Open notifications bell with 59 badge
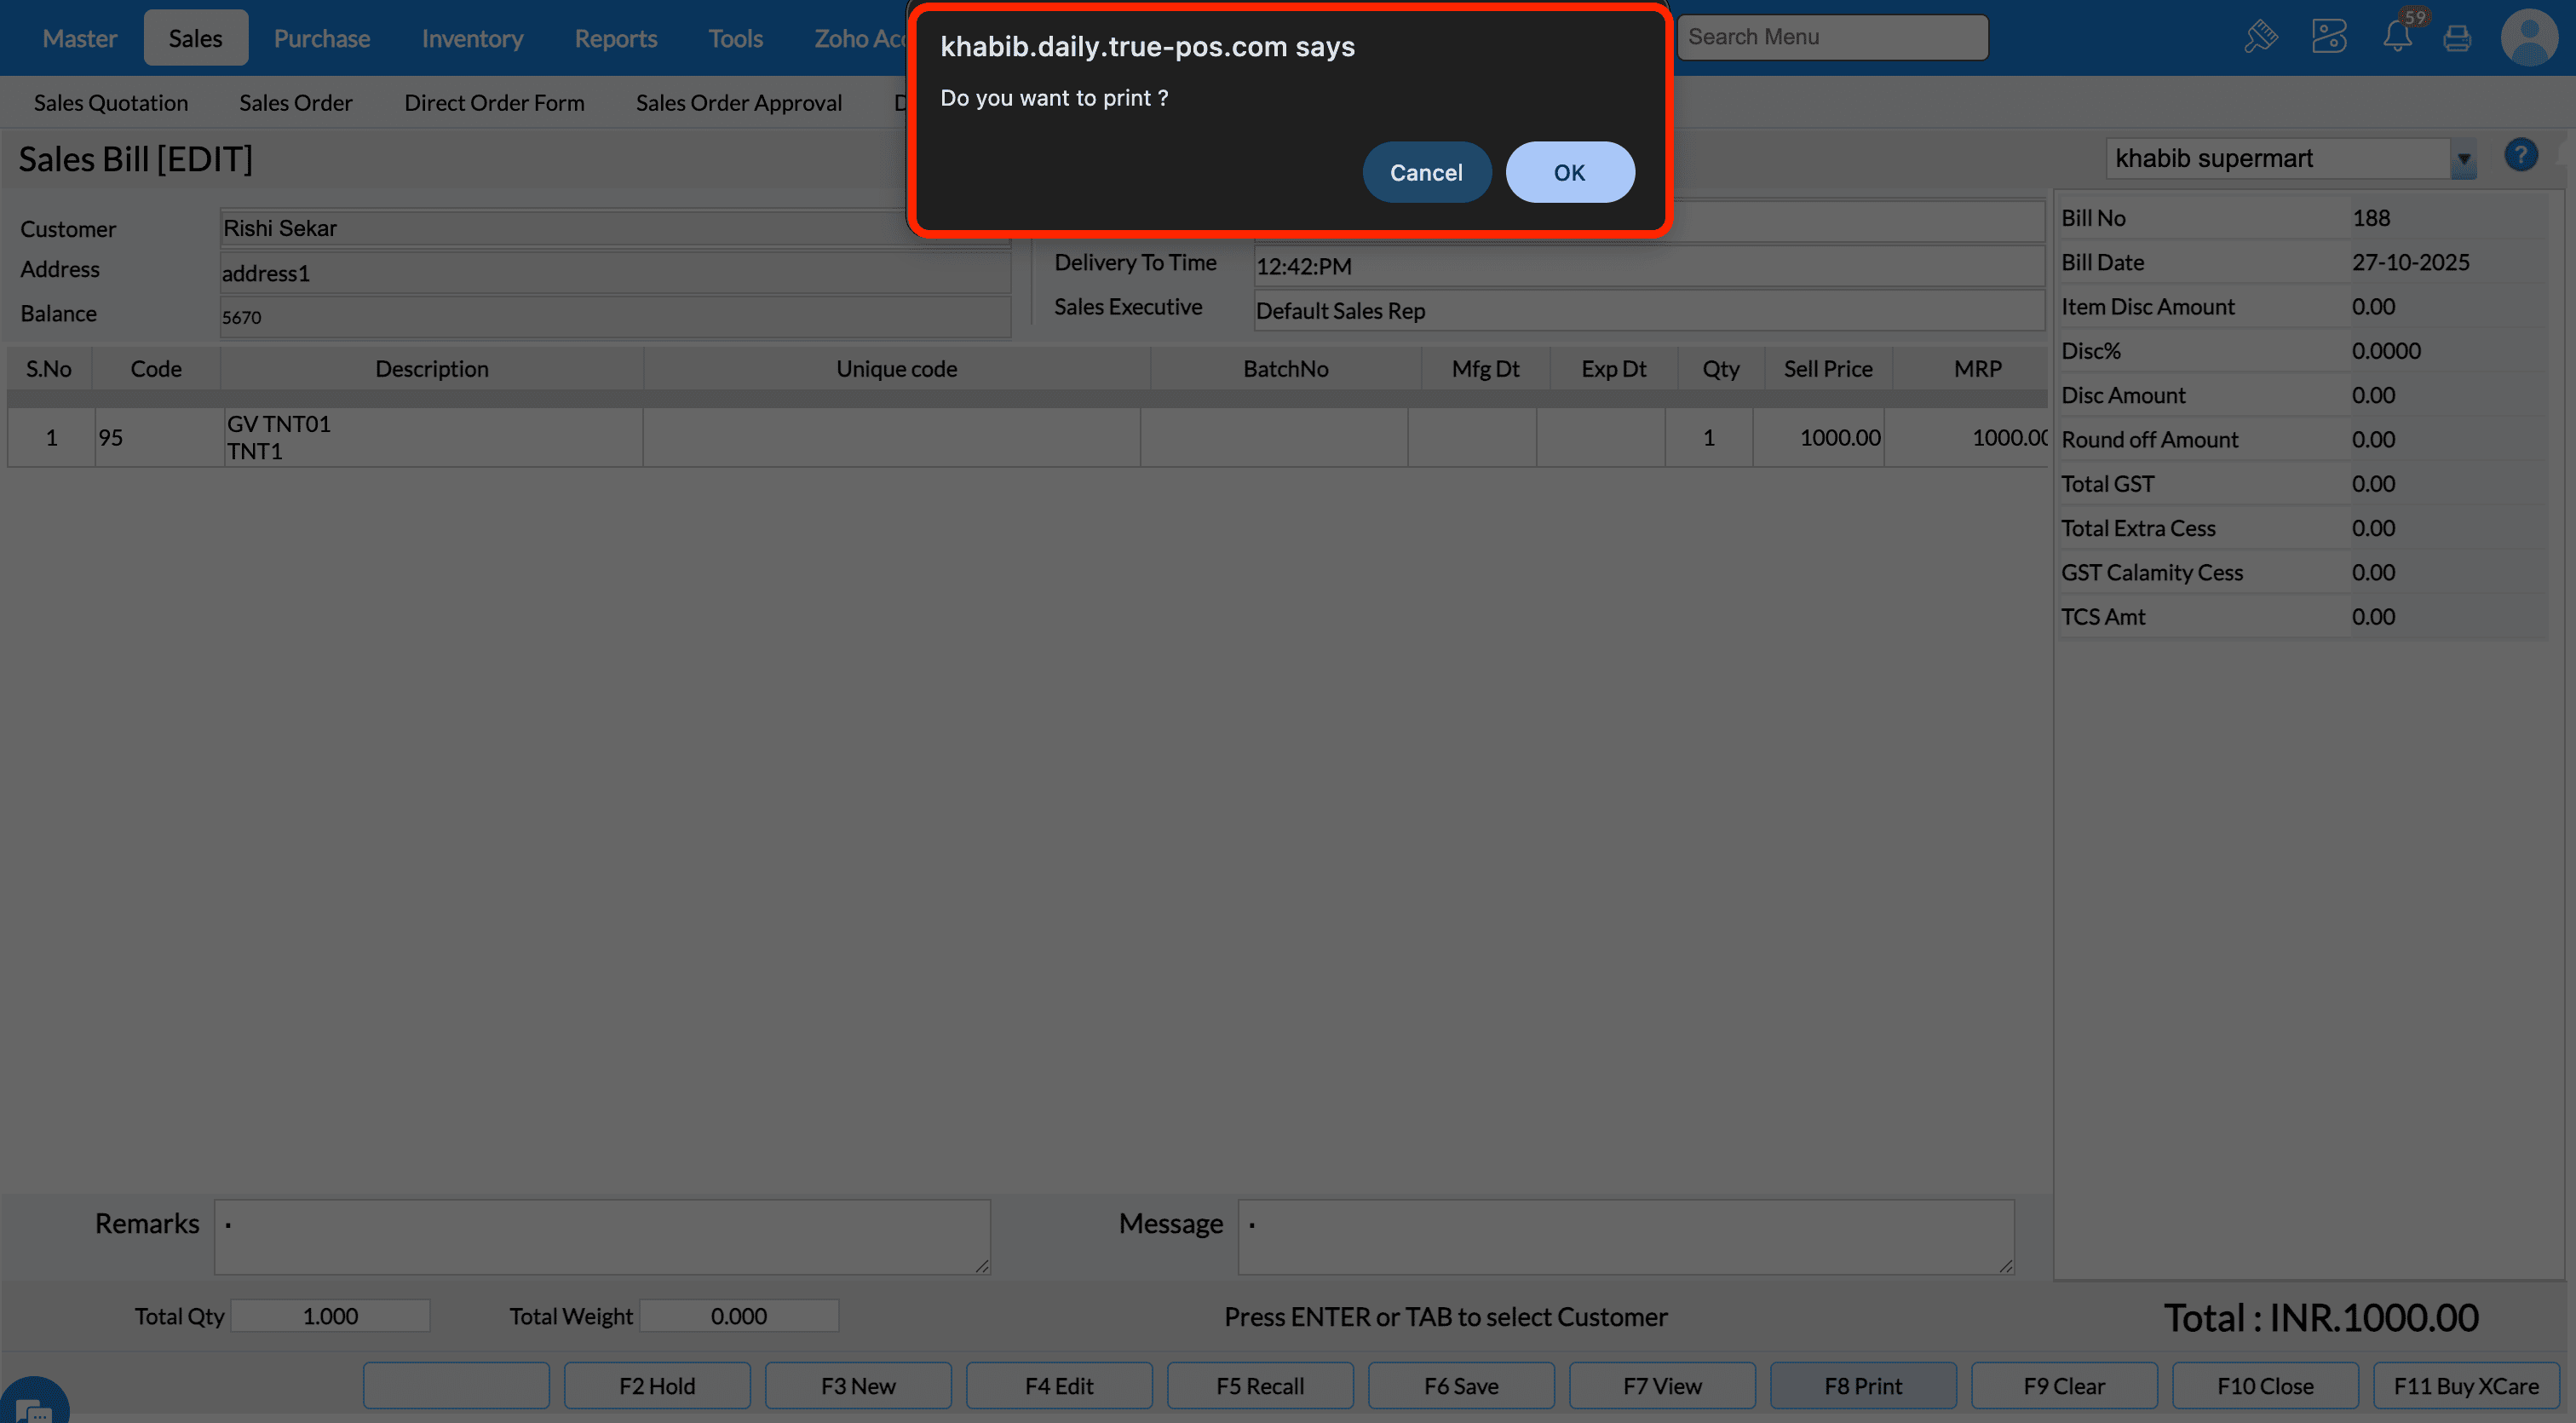This screenshot has width=2576, height=1423. pyautogui.click(x=2396, y=37)
